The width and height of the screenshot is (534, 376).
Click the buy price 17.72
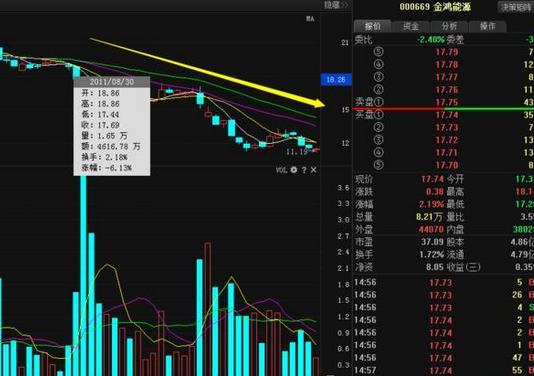coord(447,140)
